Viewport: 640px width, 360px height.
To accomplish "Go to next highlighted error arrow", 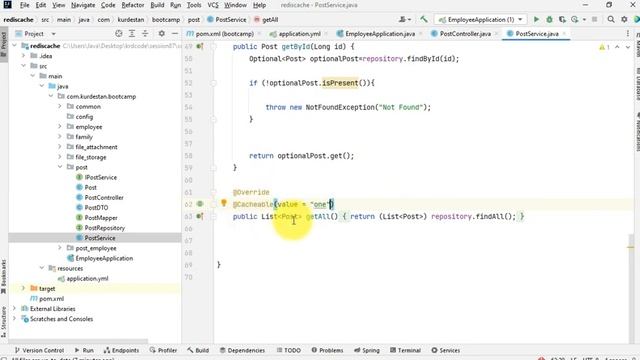I will [628, 47].
